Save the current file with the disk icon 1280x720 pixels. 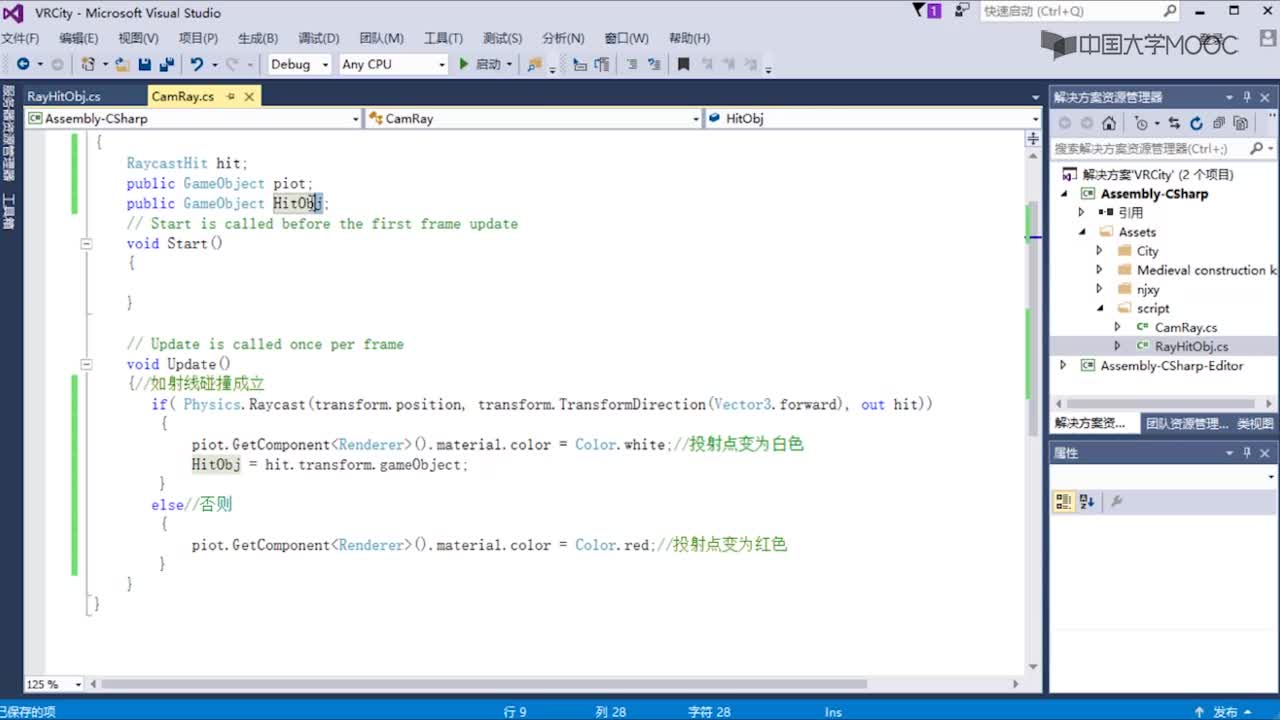(x=144, y=64)
